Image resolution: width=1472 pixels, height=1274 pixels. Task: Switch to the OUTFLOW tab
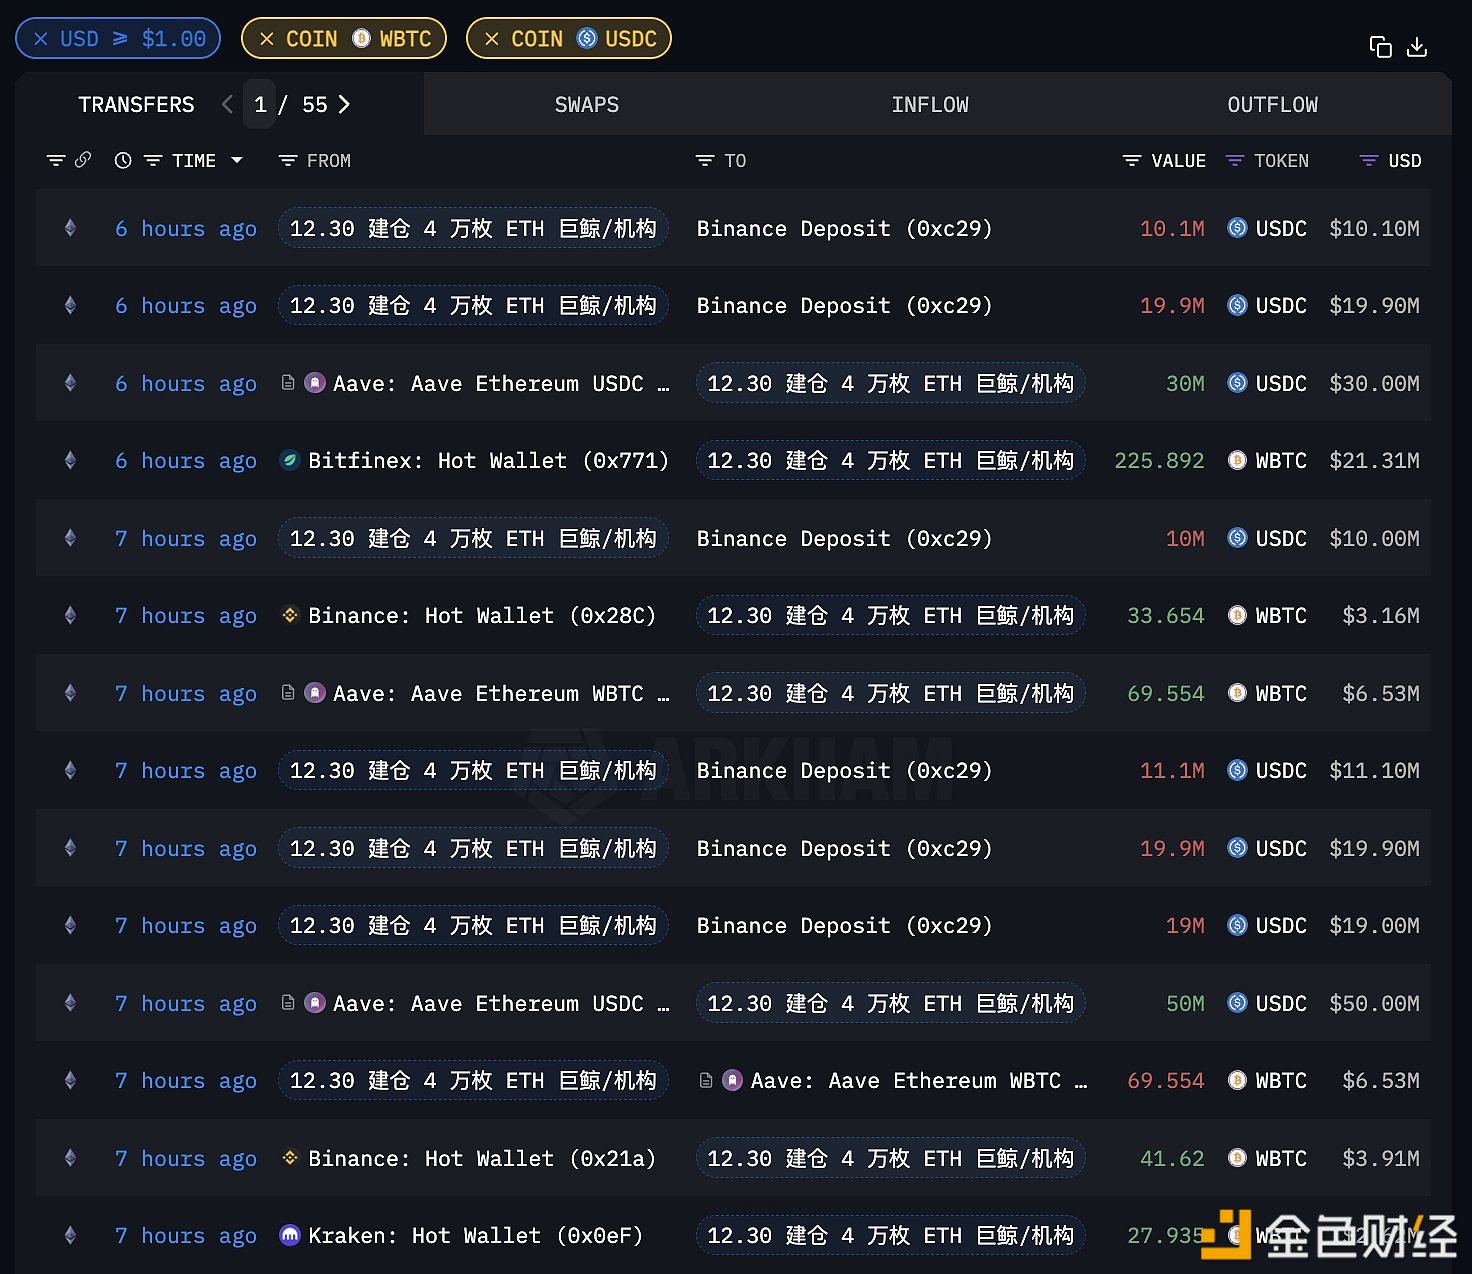point(1273,104)
